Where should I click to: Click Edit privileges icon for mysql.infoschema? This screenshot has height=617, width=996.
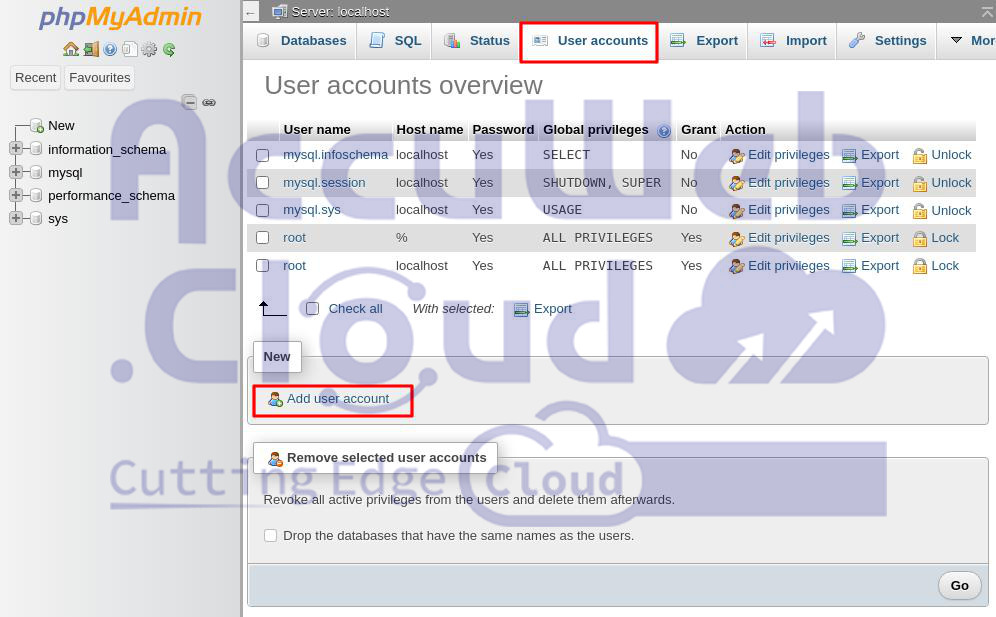737,156
